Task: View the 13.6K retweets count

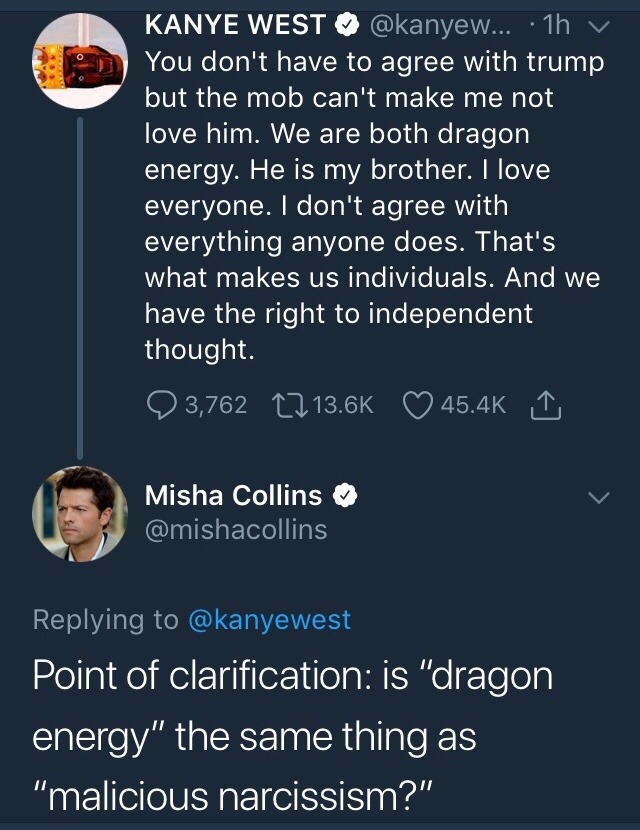Action: click(343, 404)
